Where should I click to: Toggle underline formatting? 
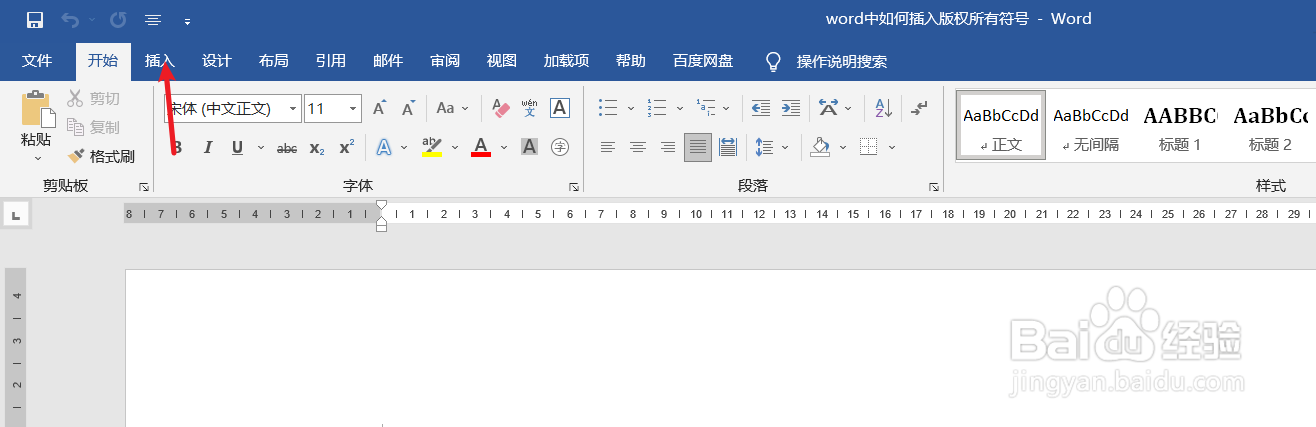pos(237,148)
